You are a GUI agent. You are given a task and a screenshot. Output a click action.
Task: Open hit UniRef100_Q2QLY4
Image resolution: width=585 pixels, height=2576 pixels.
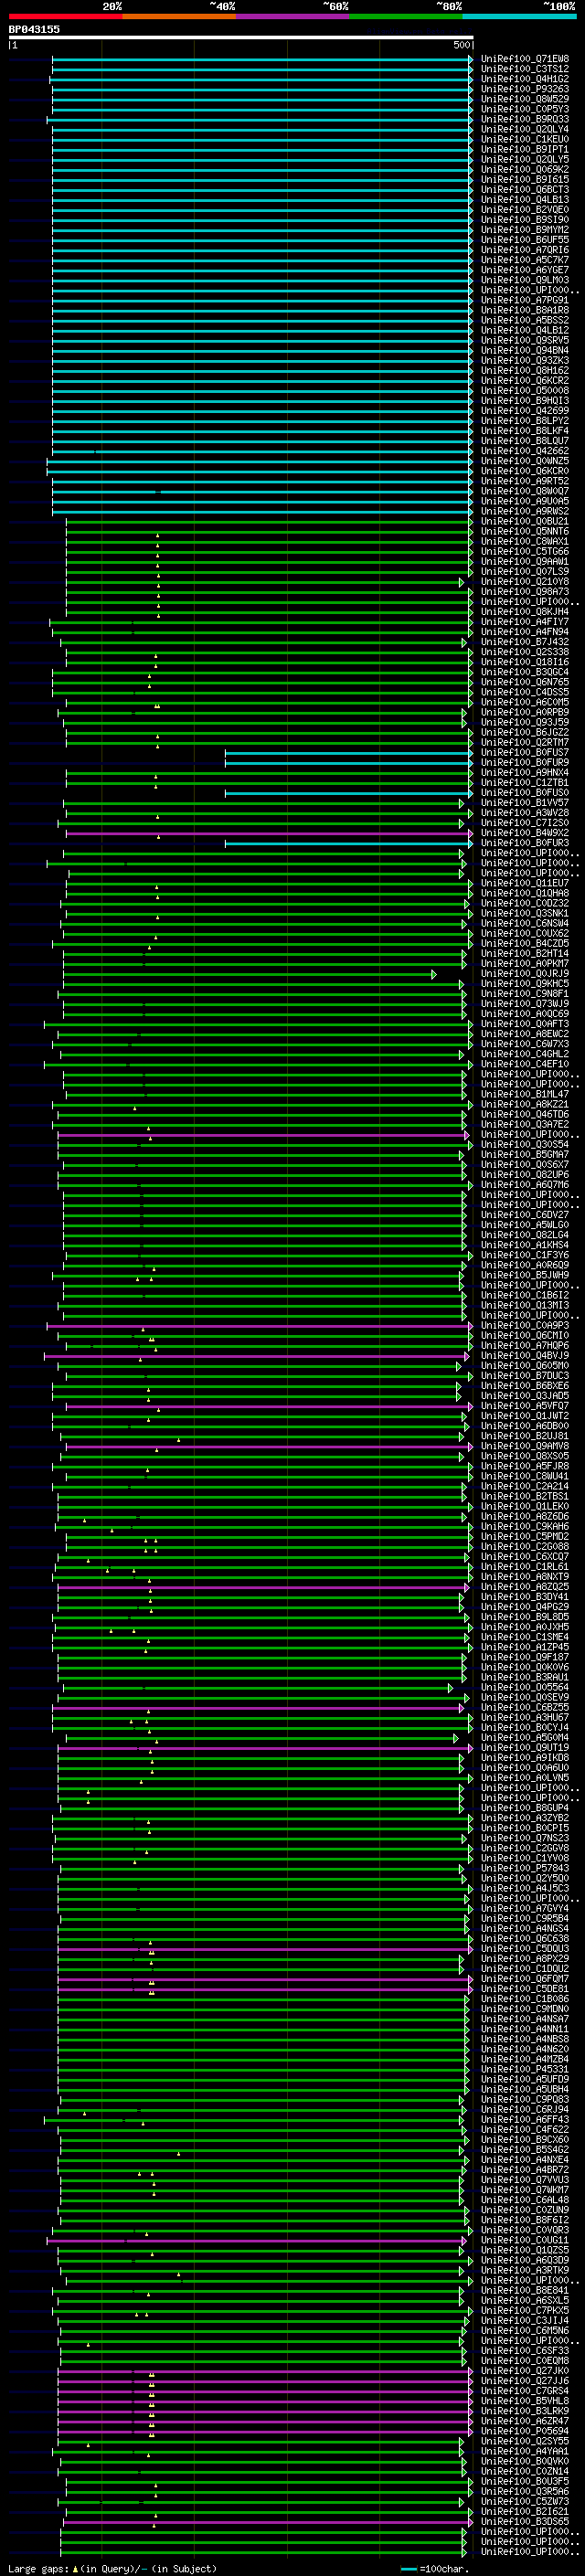(x=525, y=129)
